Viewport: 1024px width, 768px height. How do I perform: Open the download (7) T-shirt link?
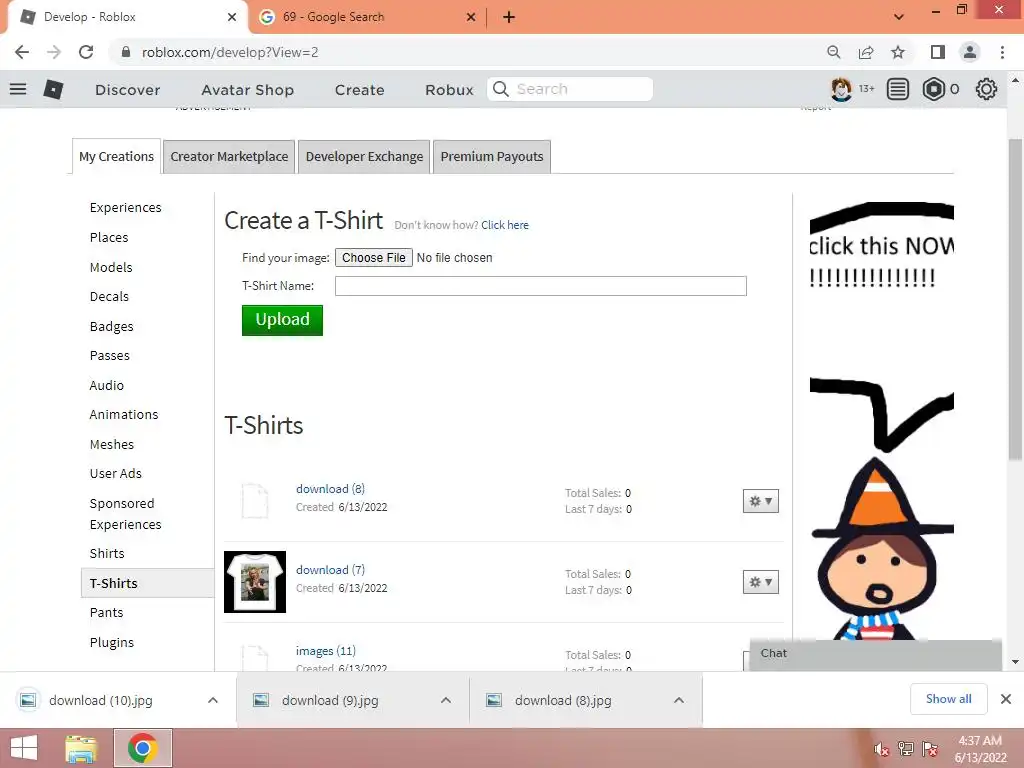tap(330, 569)
